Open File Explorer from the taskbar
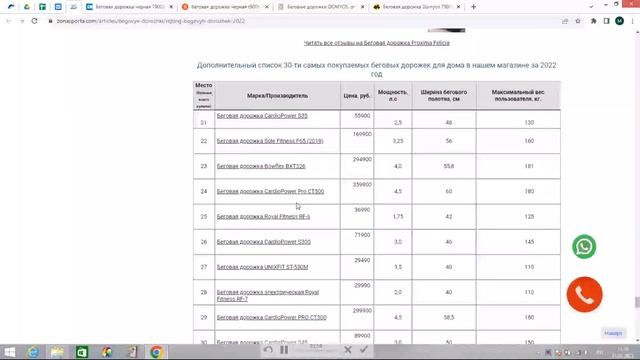This screenshot has height=360, width=640. pos(58,352)
